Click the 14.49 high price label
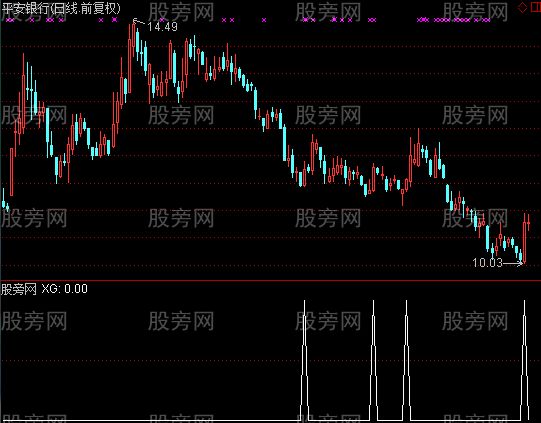The width and height of the screenshot is (541, 423). tap(163, 27)
